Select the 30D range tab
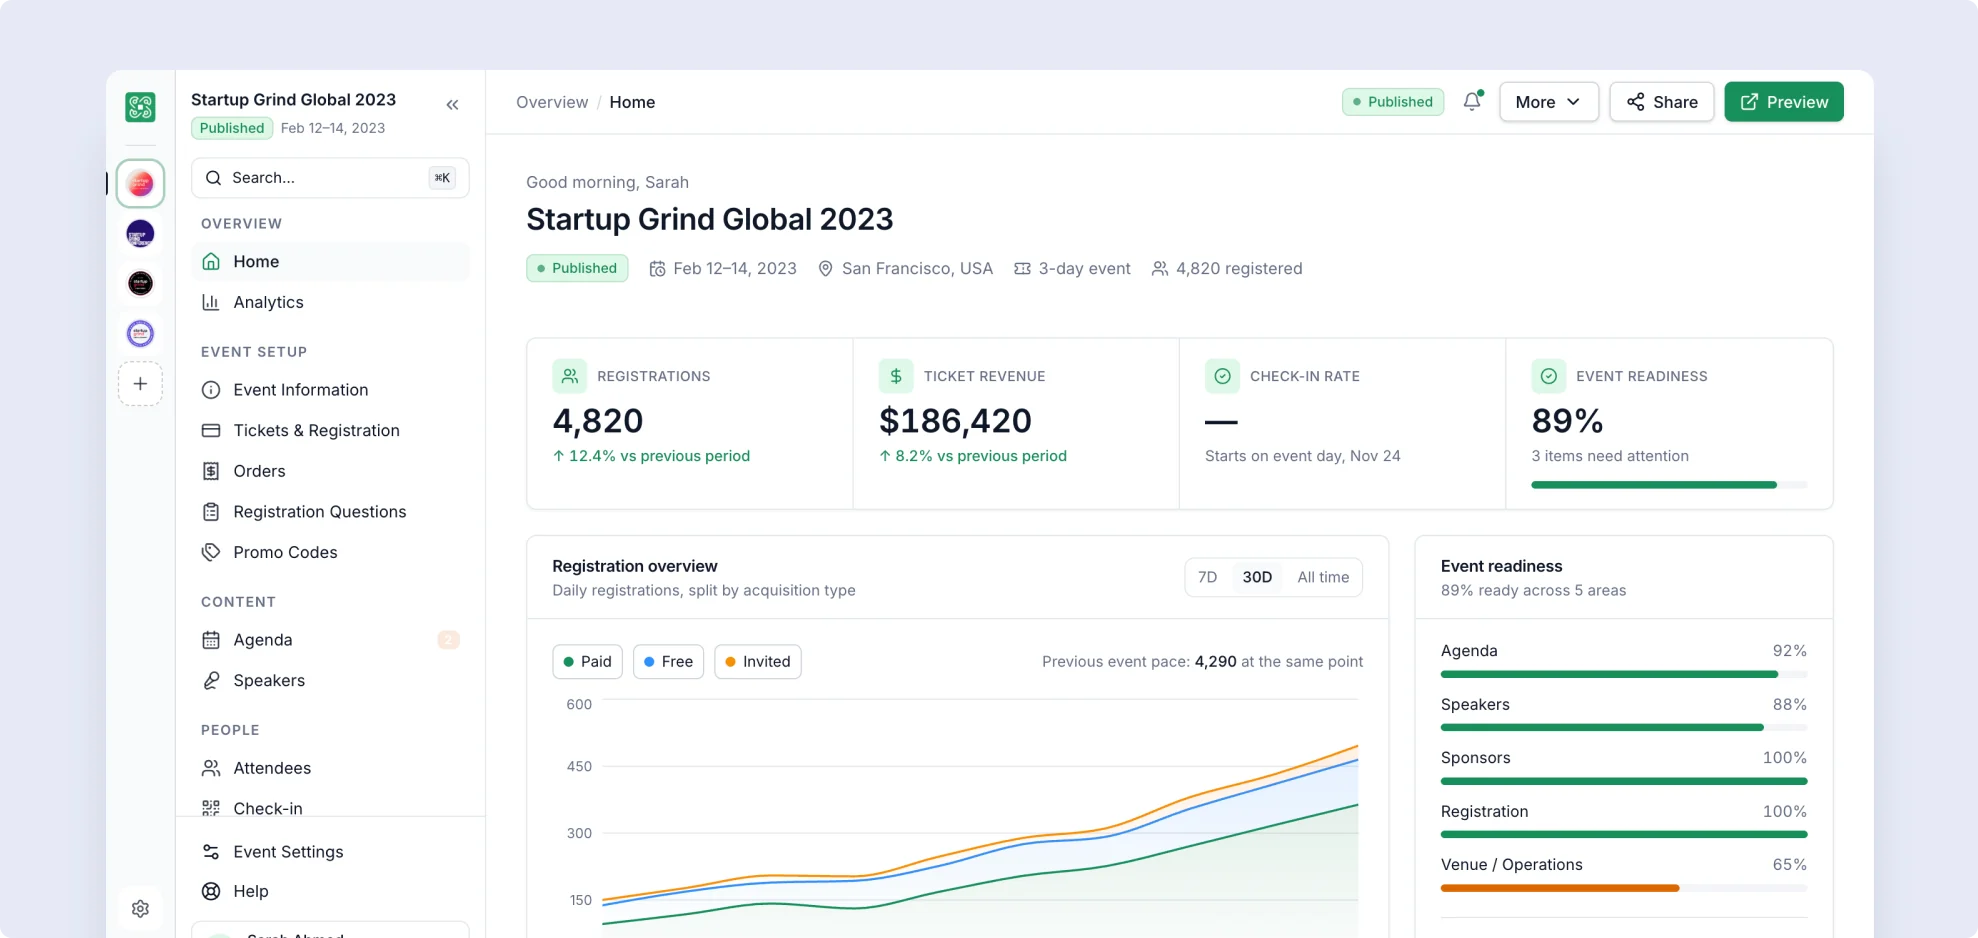Viewport: 1978px width, 938px height. tap(1257, 577)
